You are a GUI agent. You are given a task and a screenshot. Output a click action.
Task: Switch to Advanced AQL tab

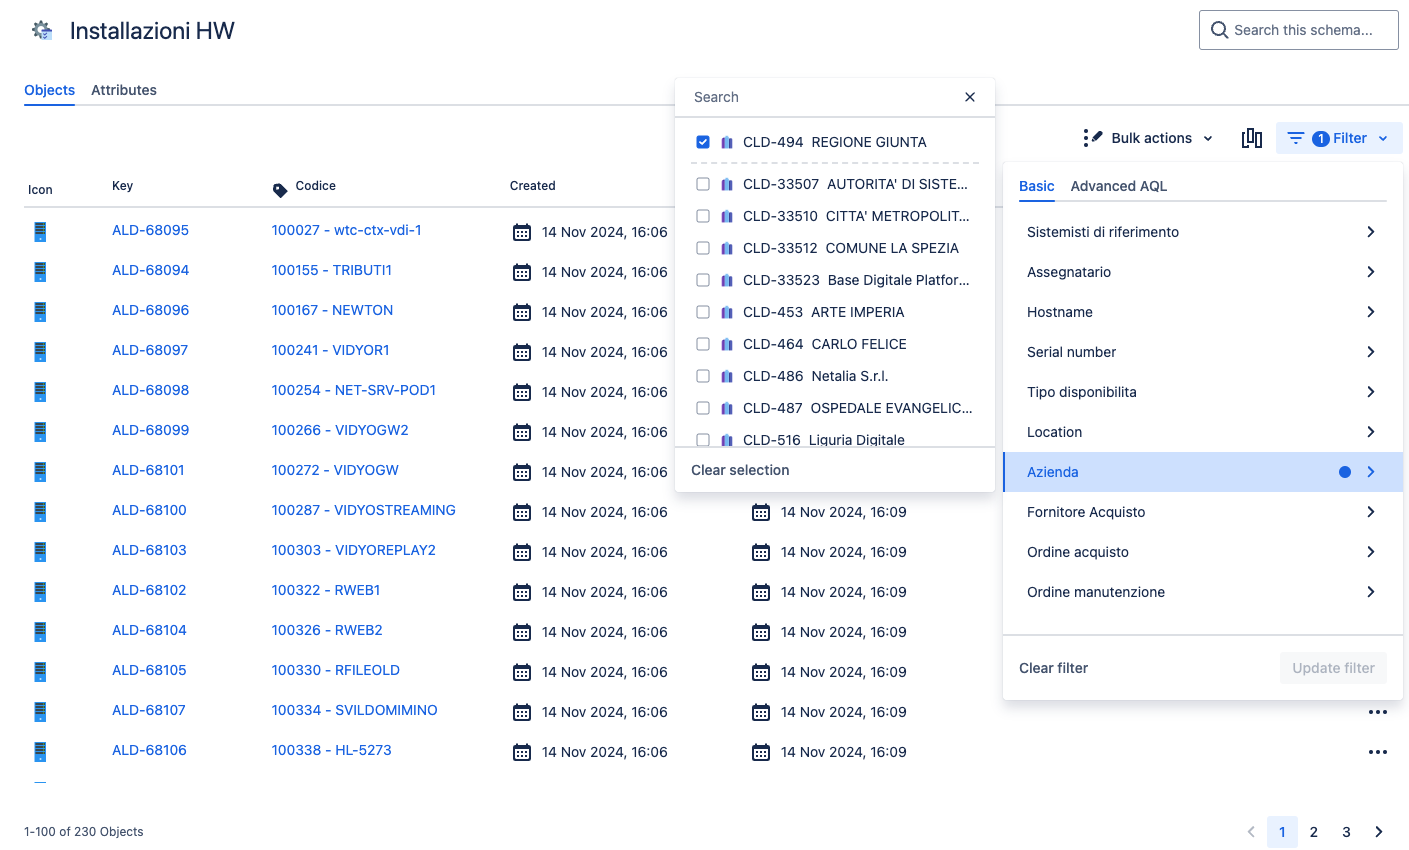click(1119, 186)
